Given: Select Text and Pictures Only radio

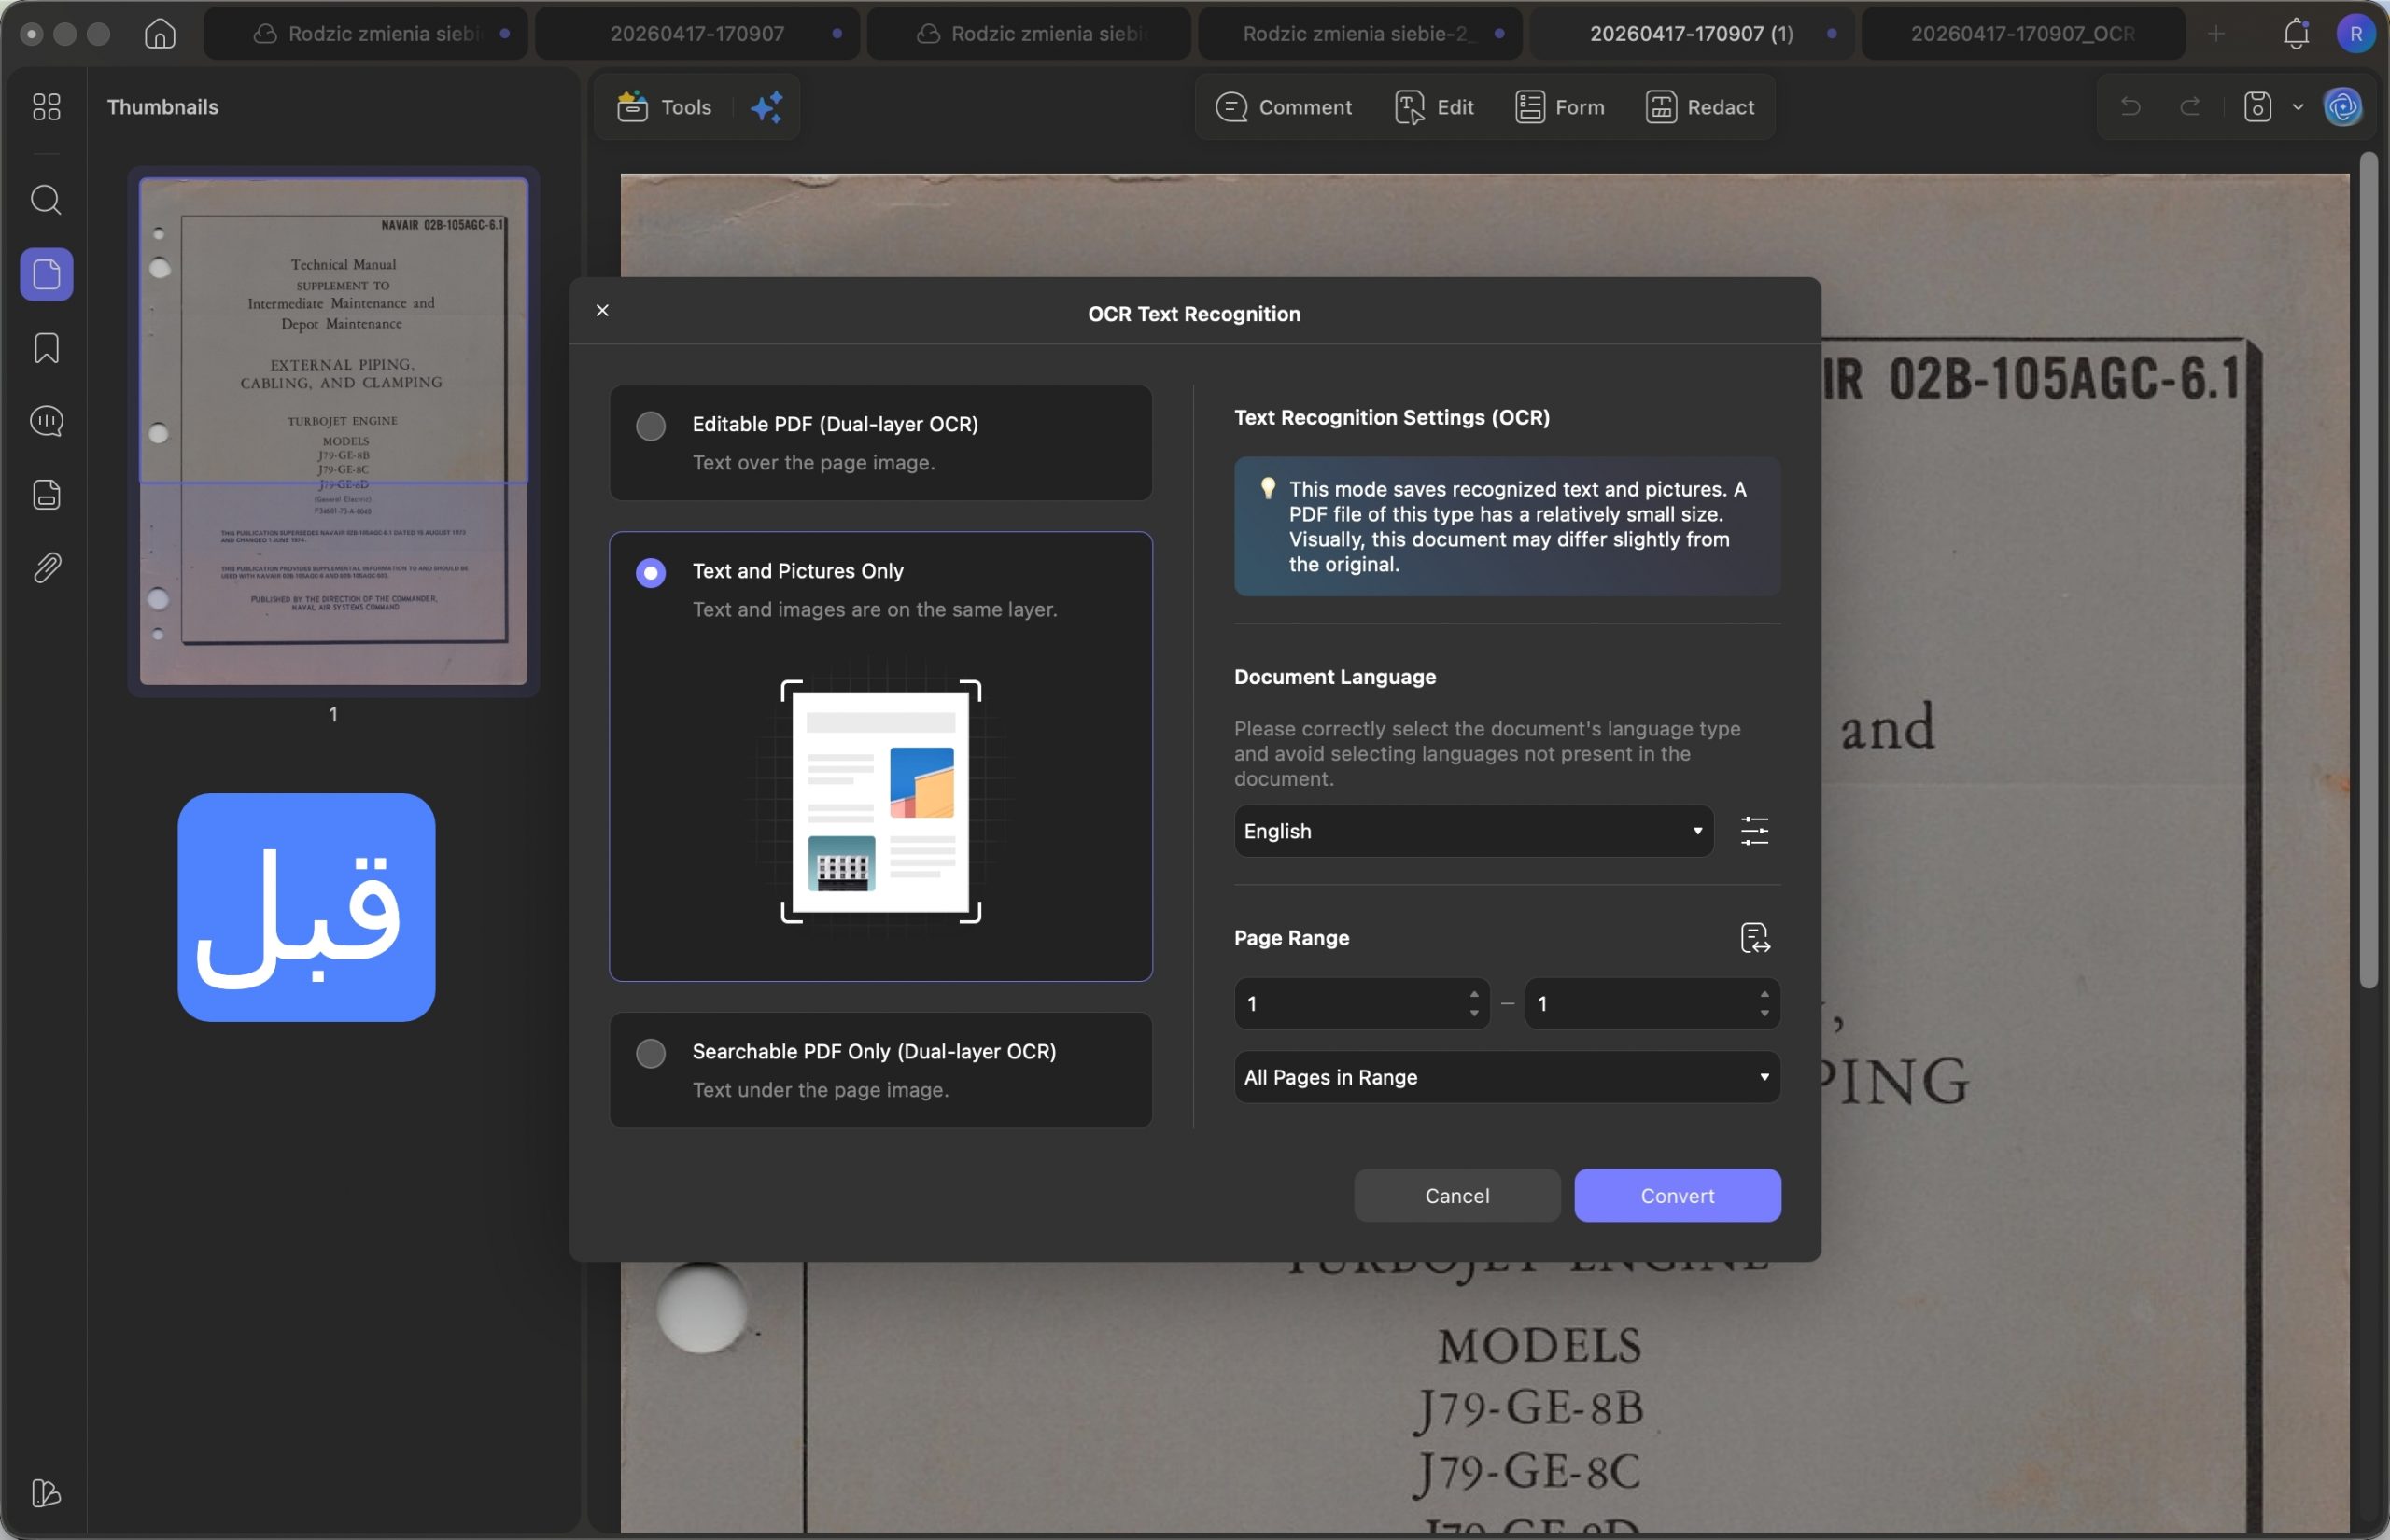Looking at the screenshot, I should point(650,573).
